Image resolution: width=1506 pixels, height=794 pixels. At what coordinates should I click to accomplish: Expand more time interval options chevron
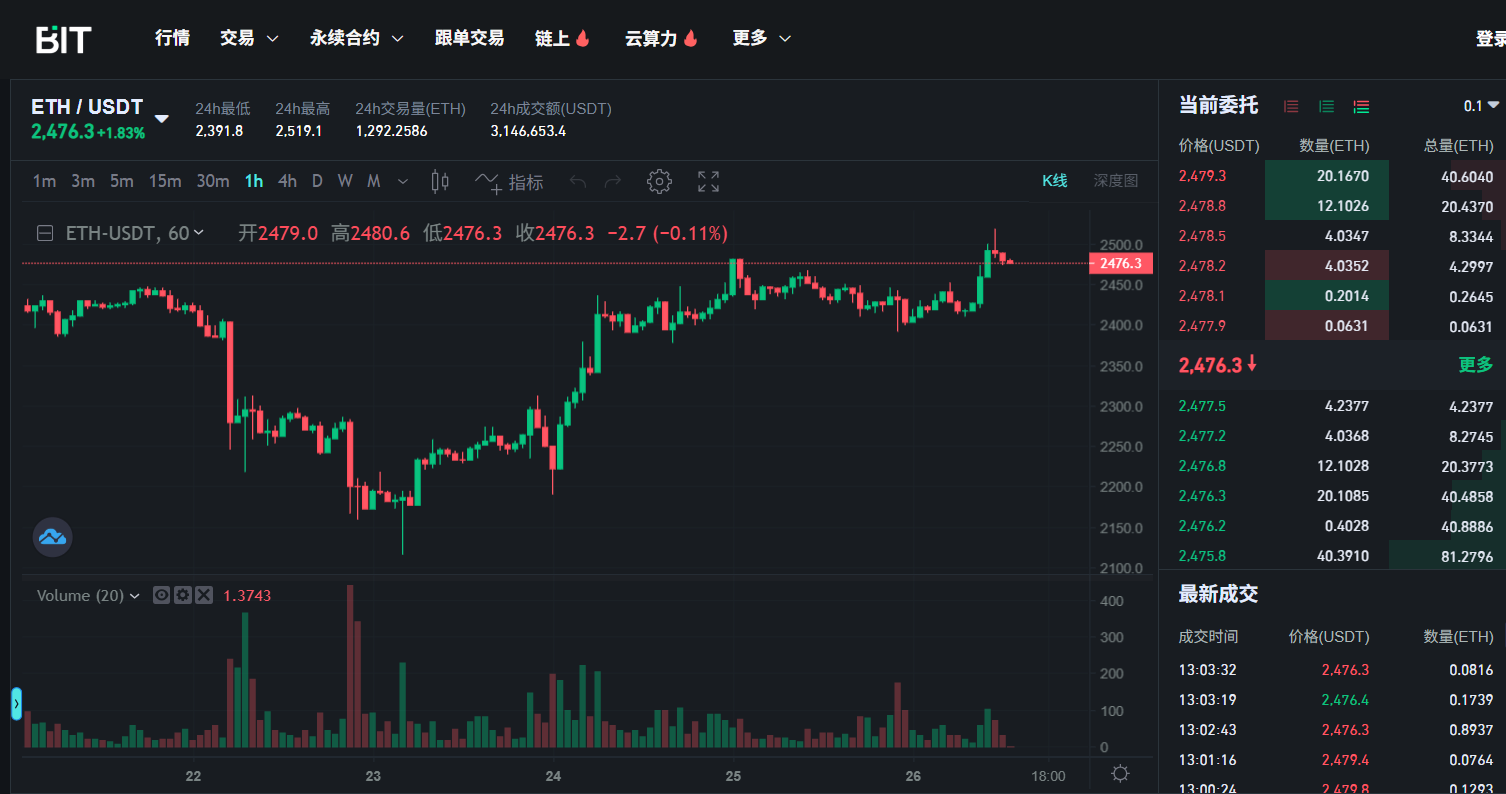click(403, 182)
